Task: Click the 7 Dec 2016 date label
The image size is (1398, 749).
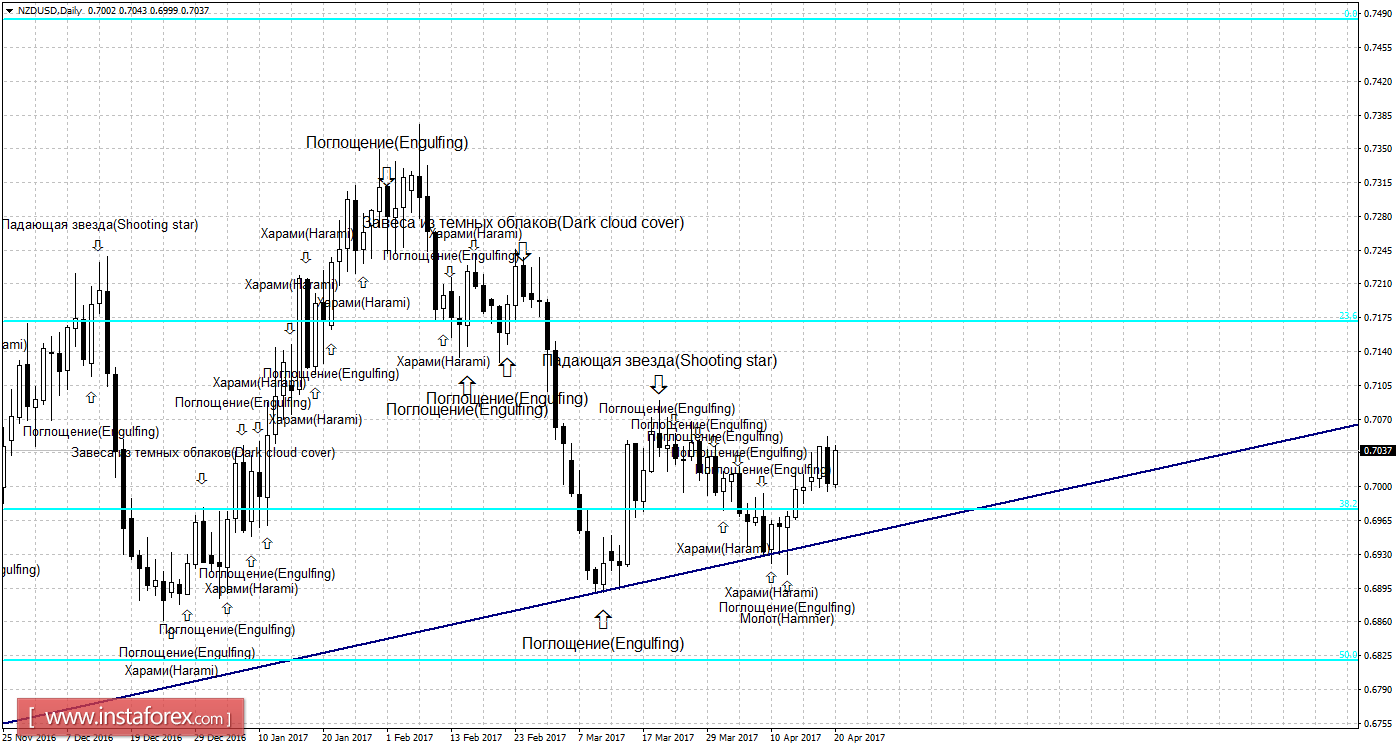Action: pos(90,738)
